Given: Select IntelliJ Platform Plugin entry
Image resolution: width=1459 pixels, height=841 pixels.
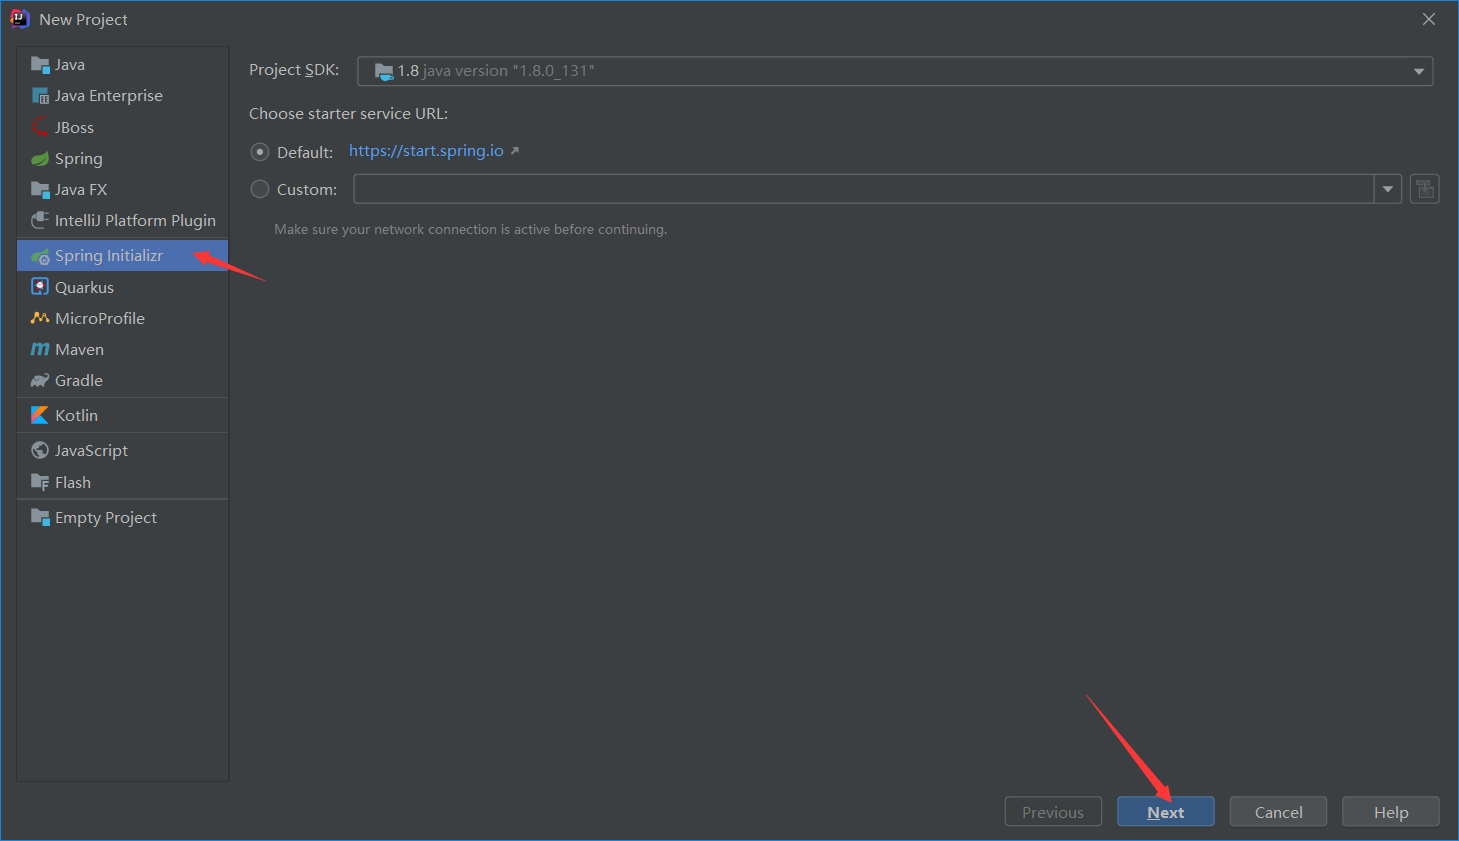Looking at the screenshot, I should tap(123, 220).
